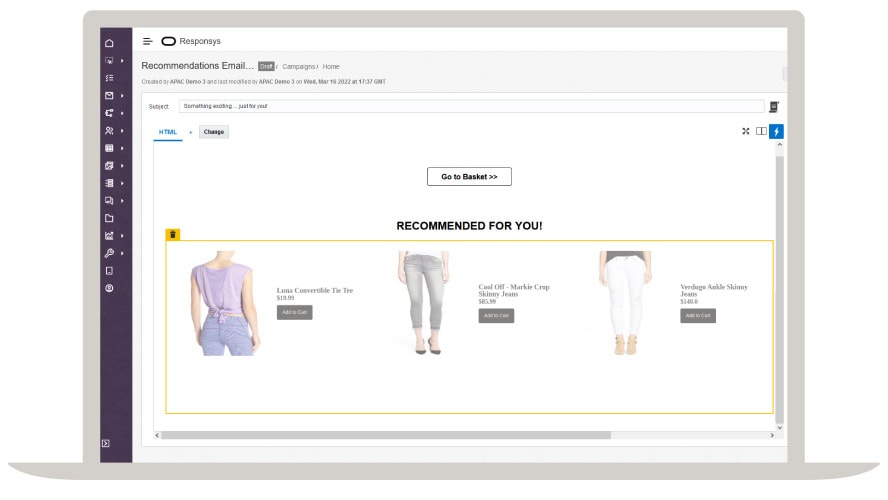Expand the Data table submenu arrow
The image size is (888, 500).
[x=122, y=148]
